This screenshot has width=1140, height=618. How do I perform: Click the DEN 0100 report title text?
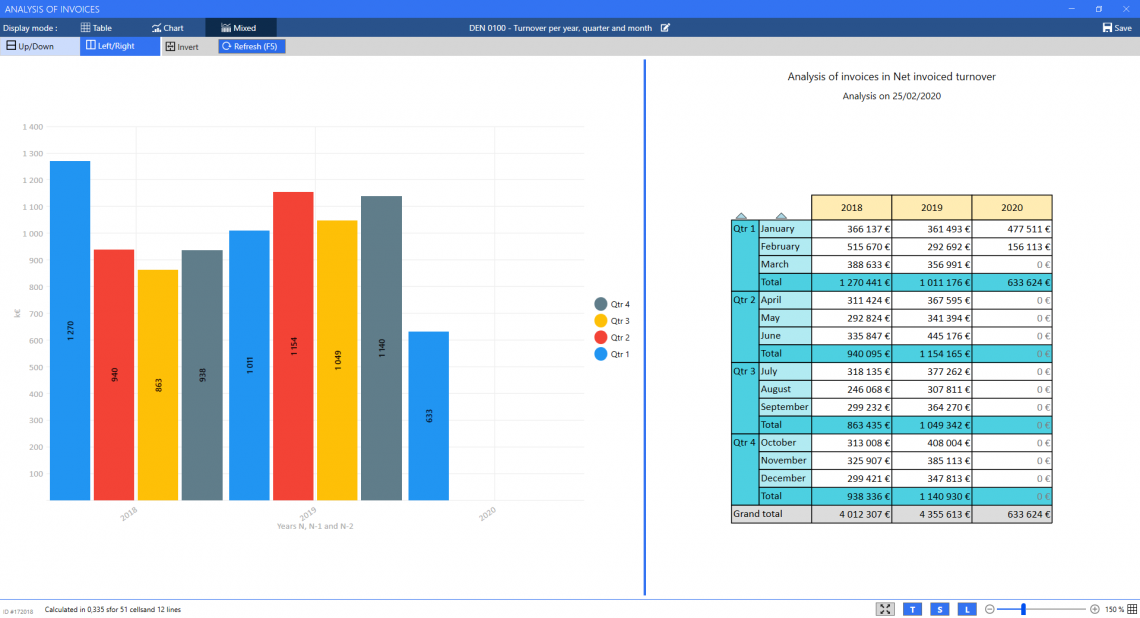point(560,28)
